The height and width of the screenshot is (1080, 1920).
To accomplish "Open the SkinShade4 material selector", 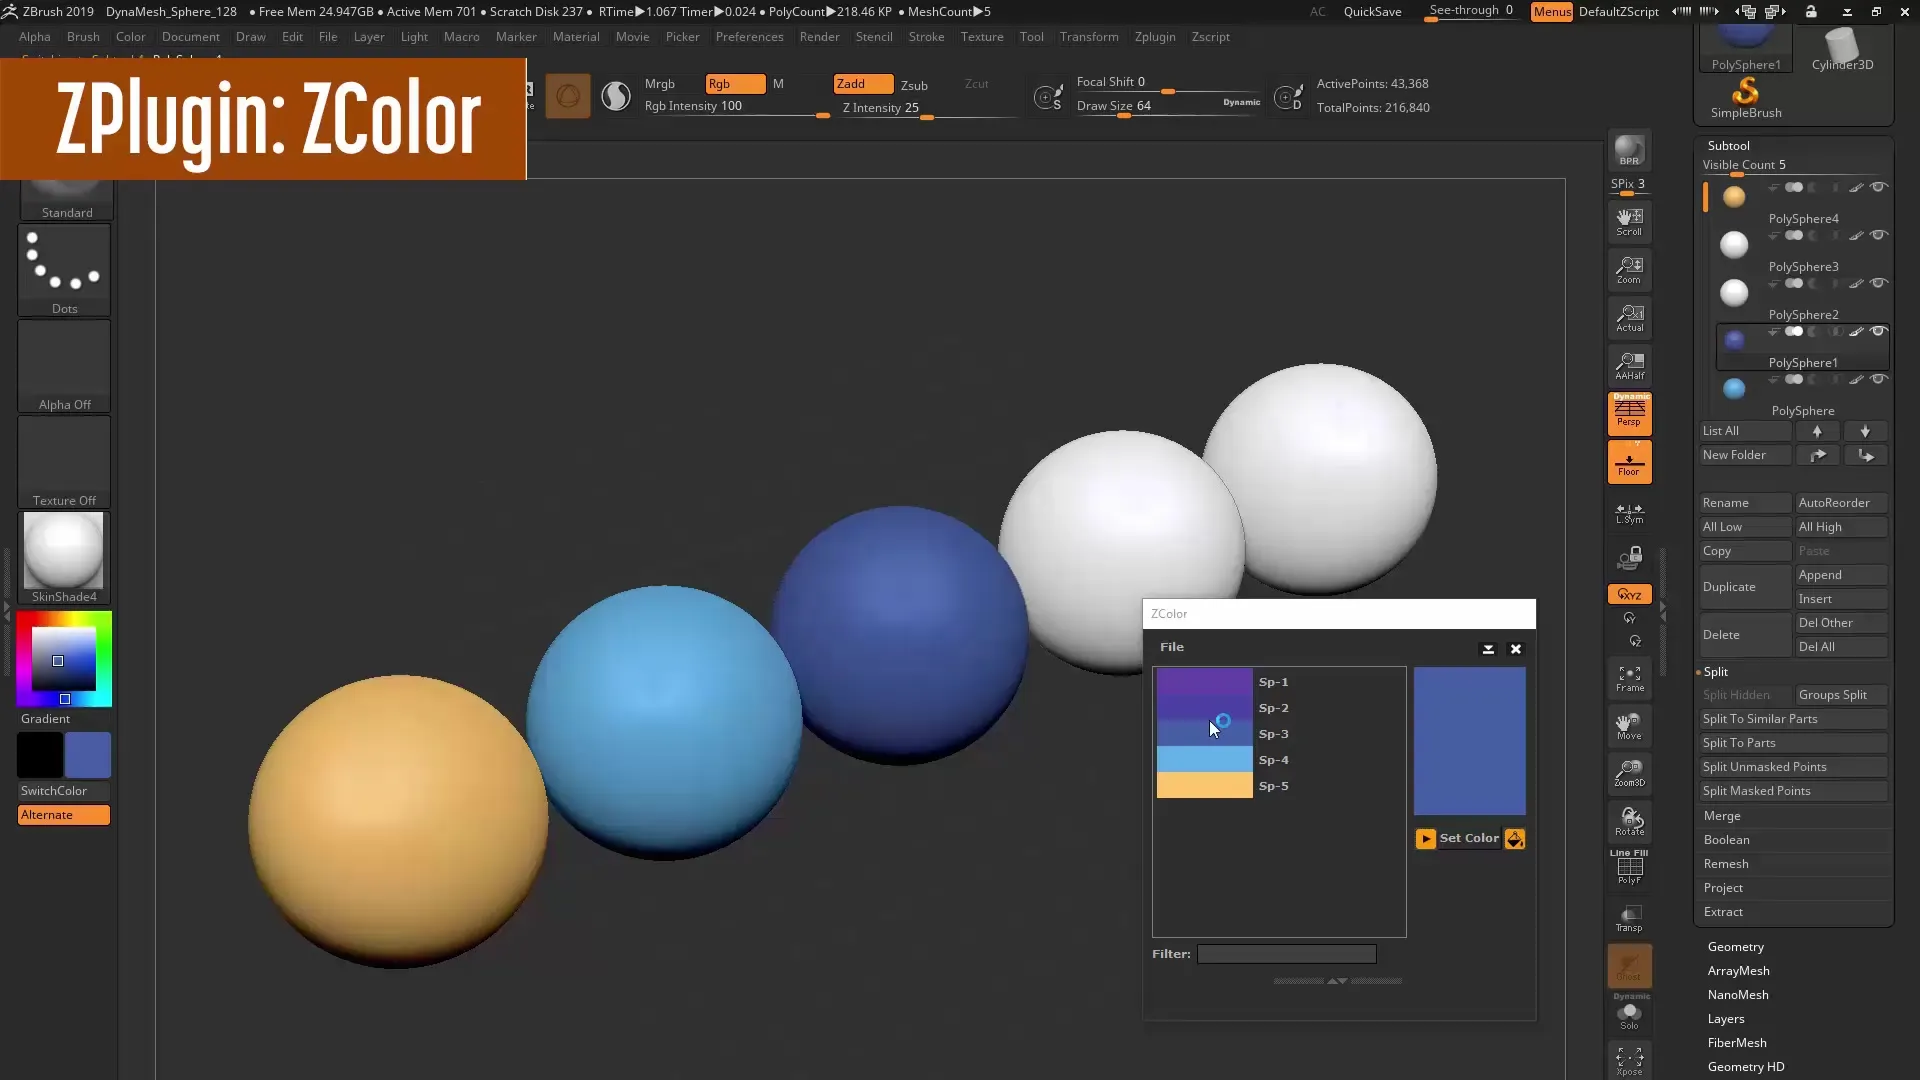I will click(64, 558).
